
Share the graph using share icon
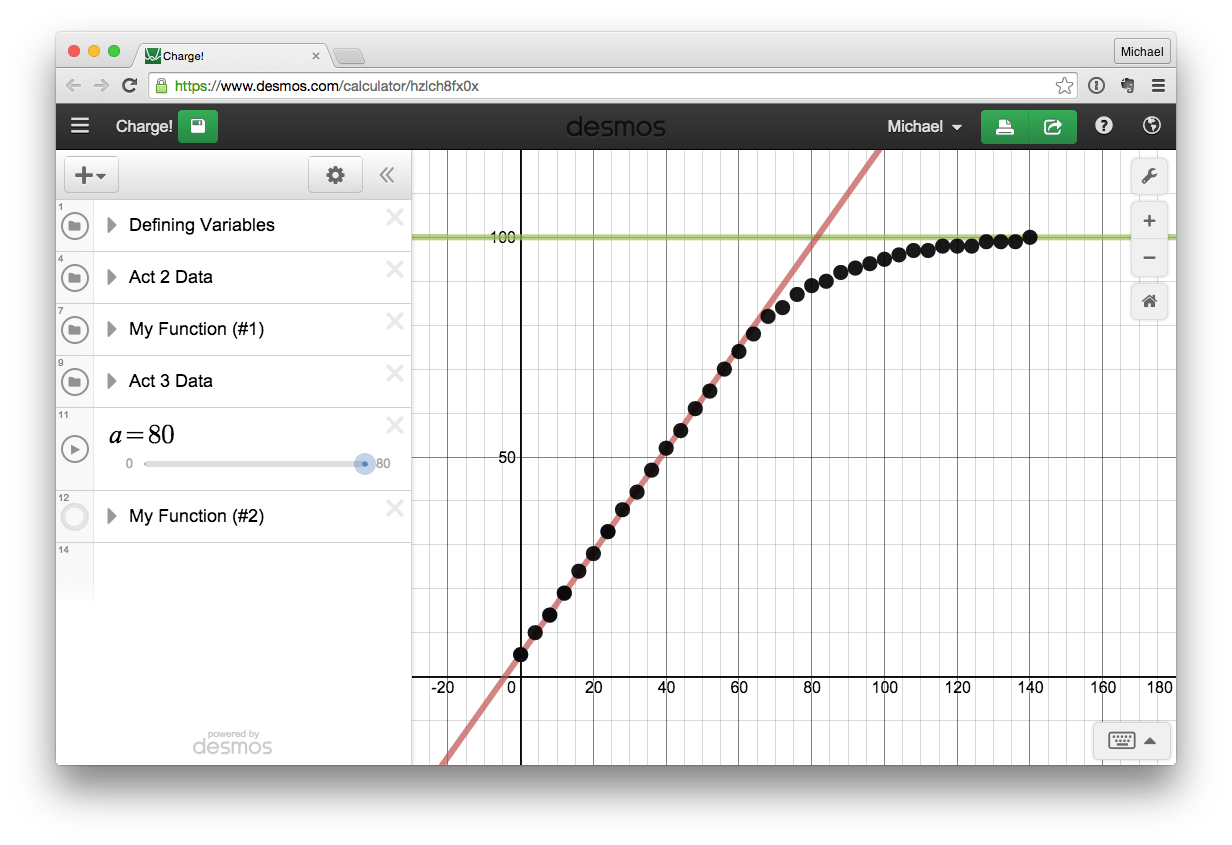pyautogui.click(x=1053, y=127)
